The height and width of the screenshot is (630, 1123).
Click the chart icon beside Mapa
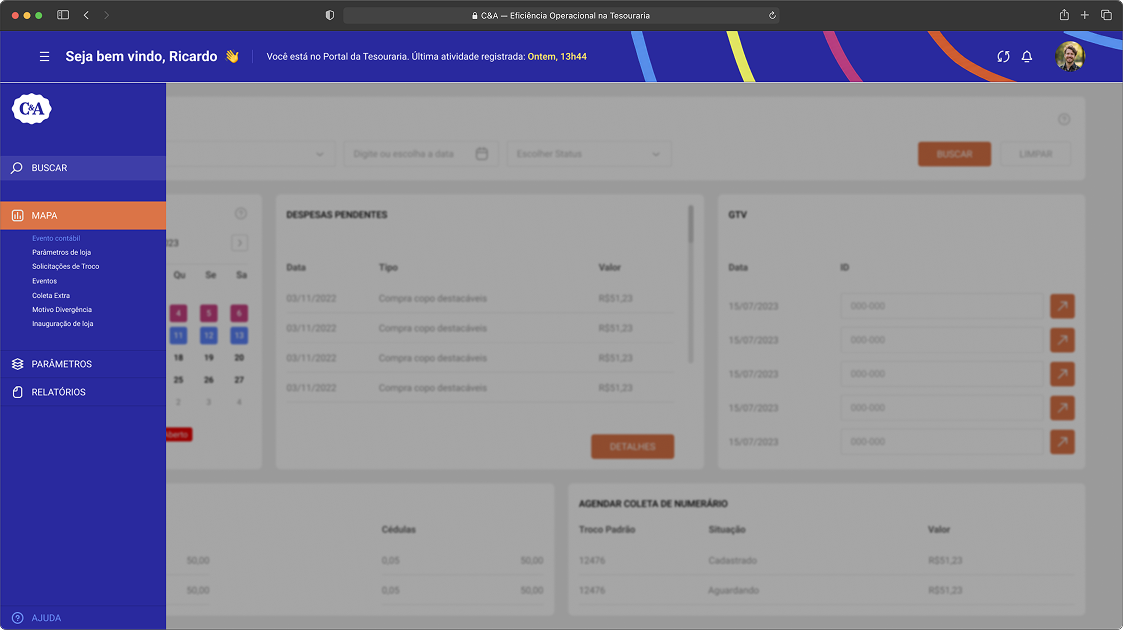click(x=17, y=215)
